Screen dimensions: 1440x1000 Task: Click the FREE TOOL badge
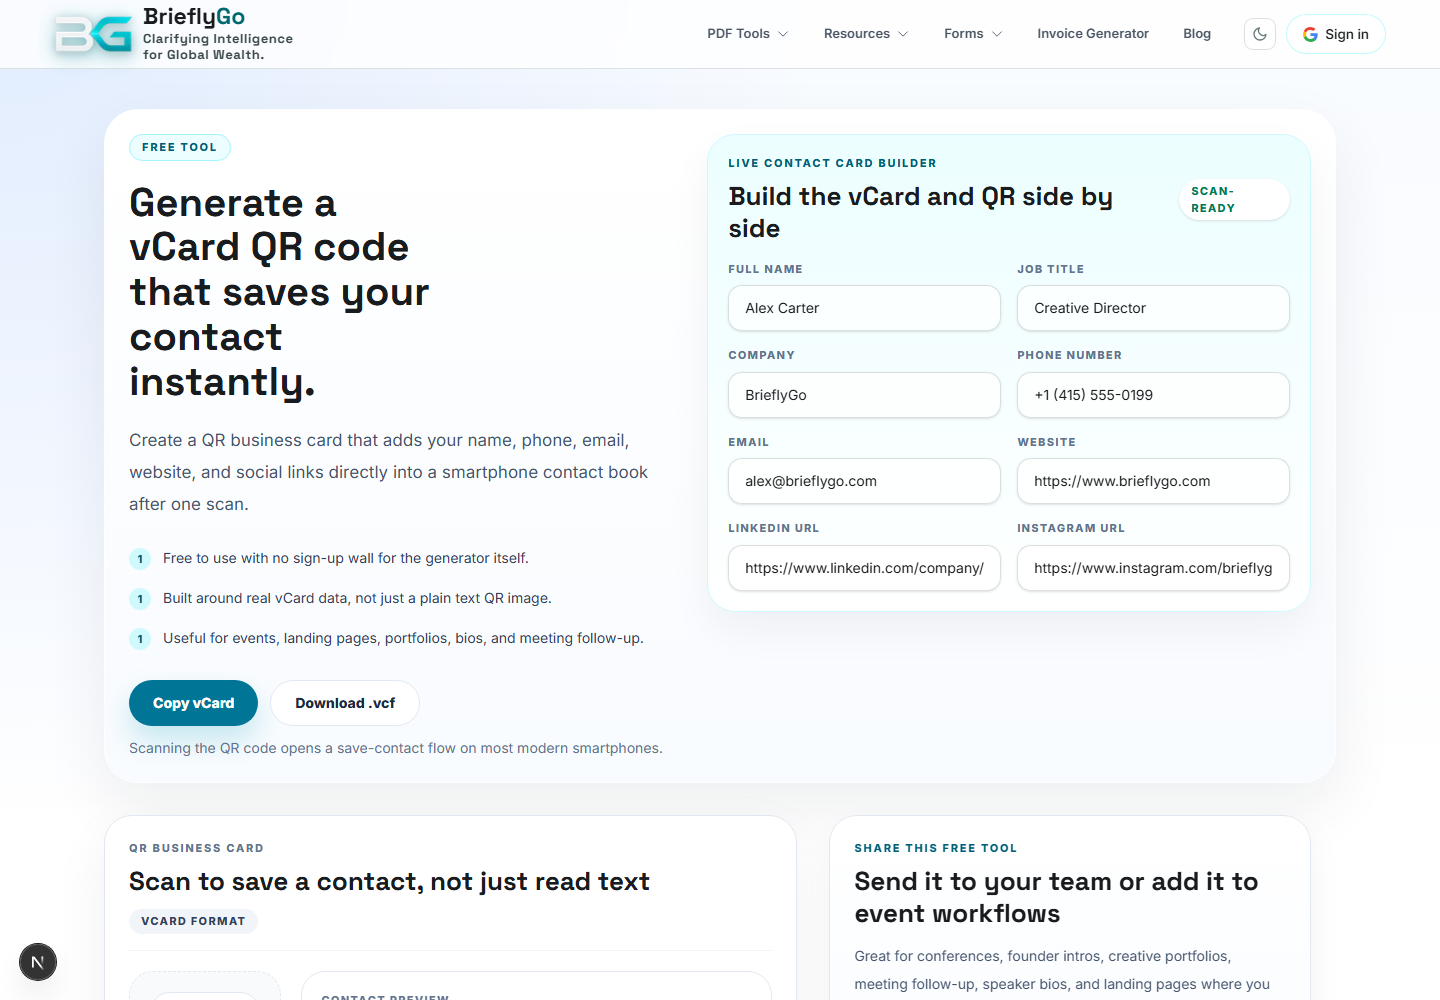point(180,147)
